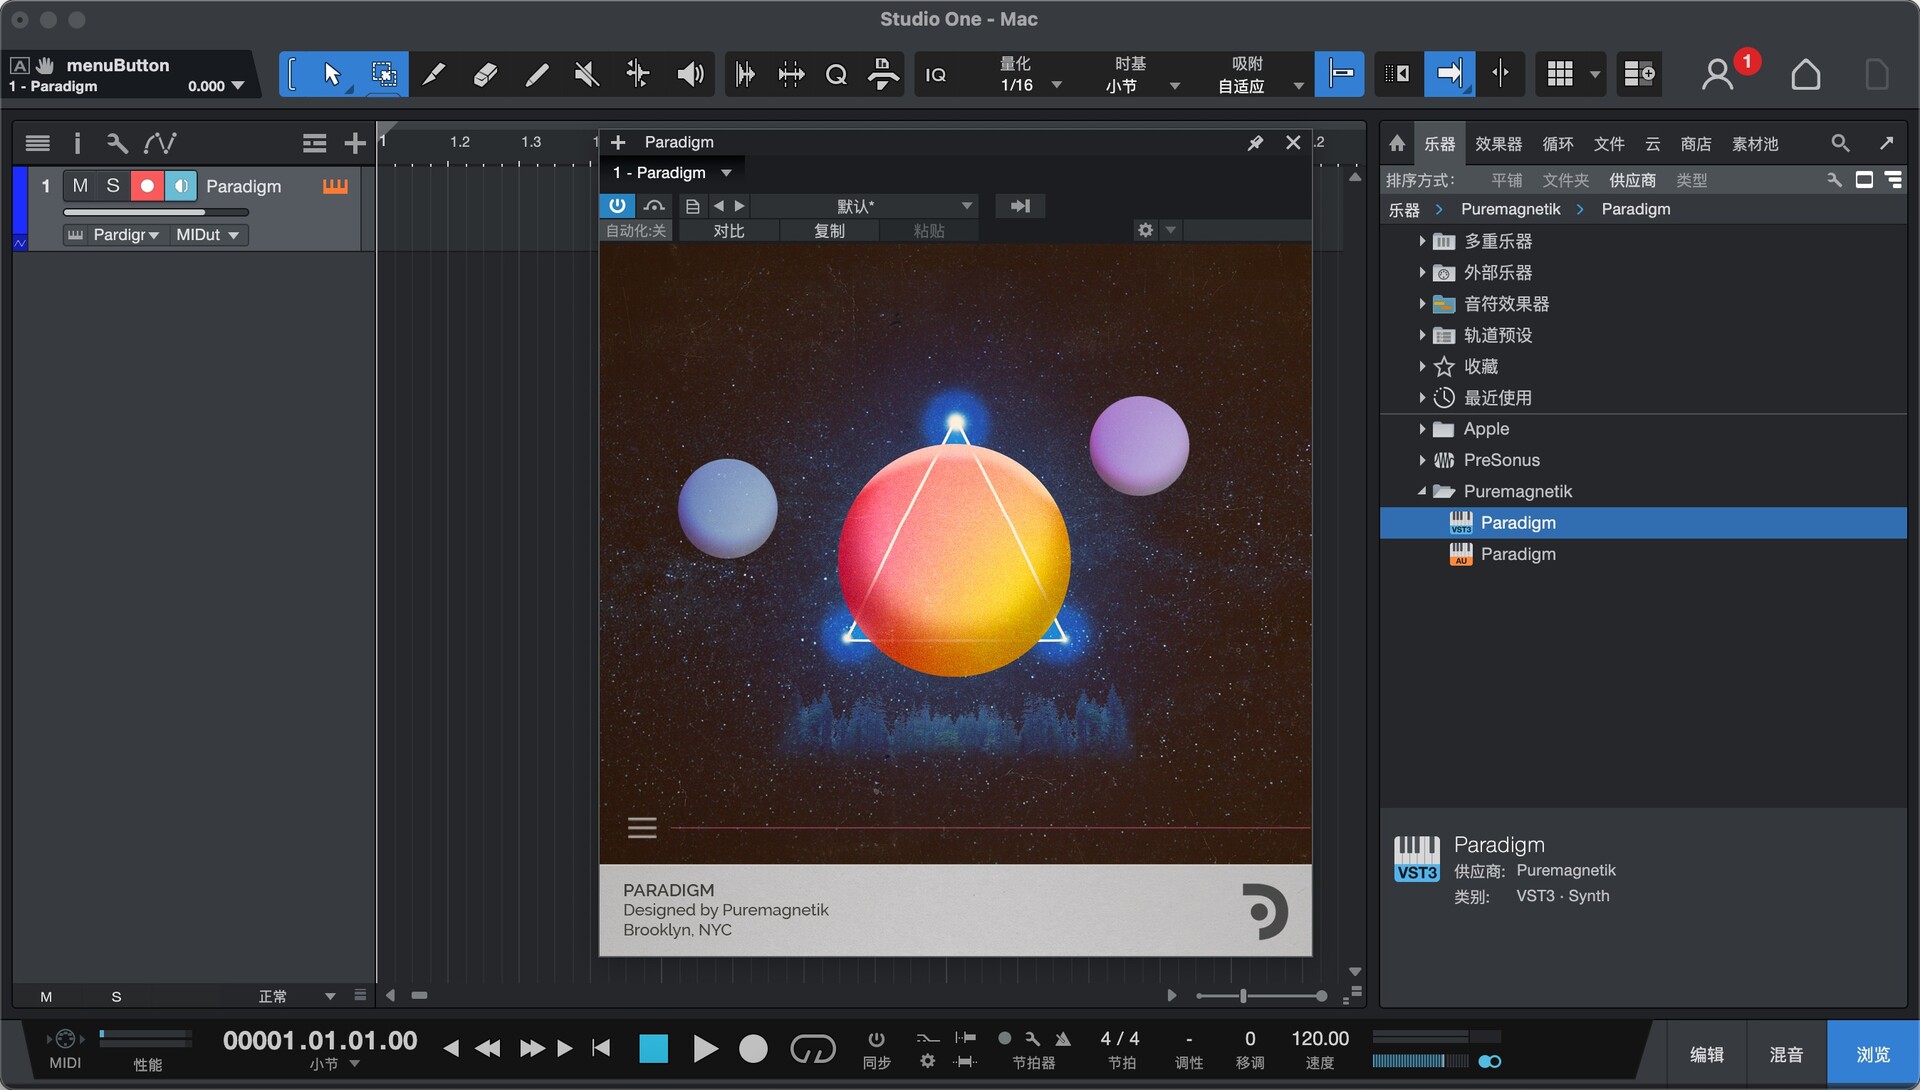Open the track inspector info icon
Viewport: 1920px width, 1090px height.
tap(77, 144)
